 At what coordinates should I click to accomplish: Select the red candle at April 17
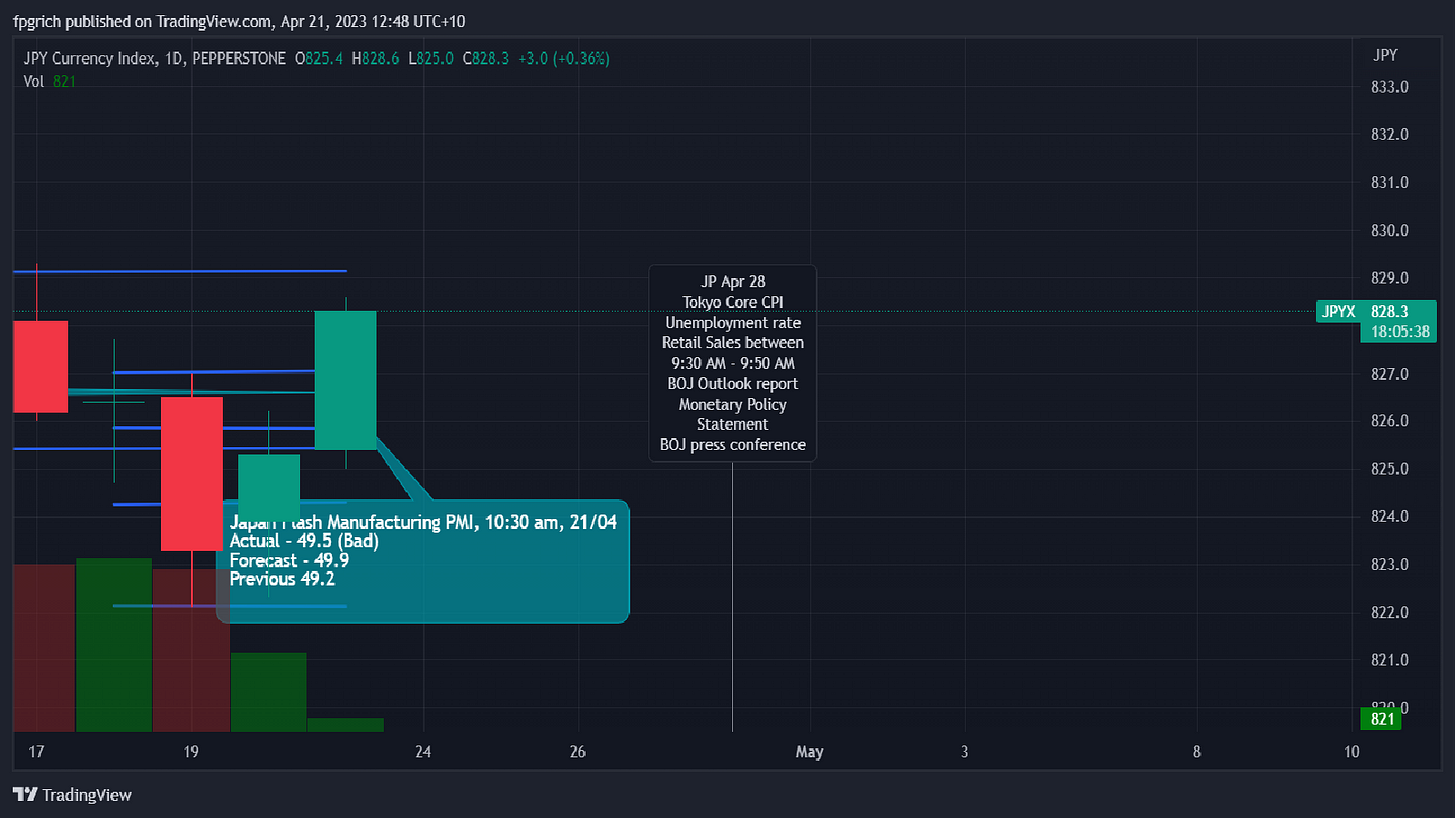tap(40, 366)
